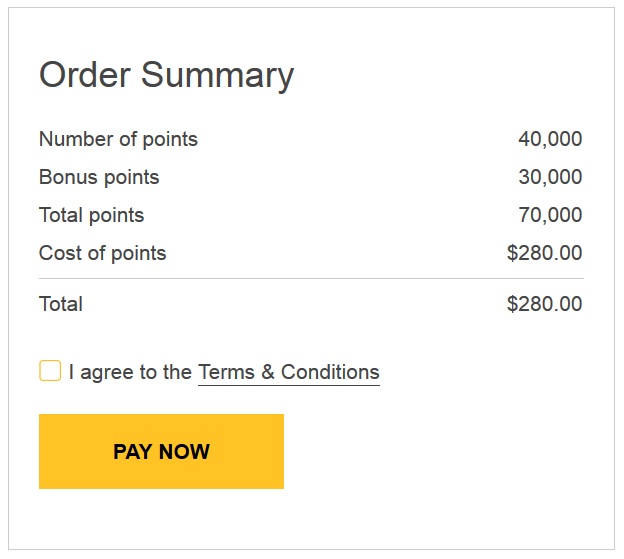This screenshot has width=624, height=559.
Task: Select the Bonus points label
Action: coord(99,177)
